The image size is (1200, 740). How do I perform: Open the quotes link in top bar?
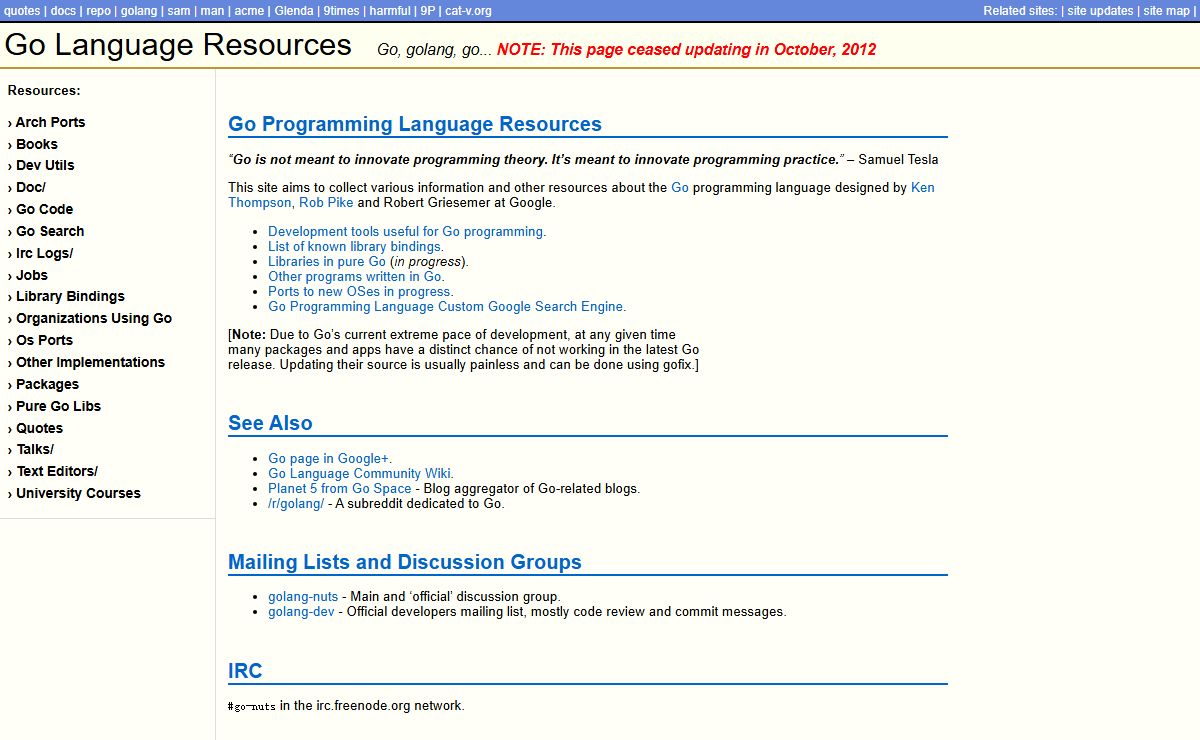[22, 11]
